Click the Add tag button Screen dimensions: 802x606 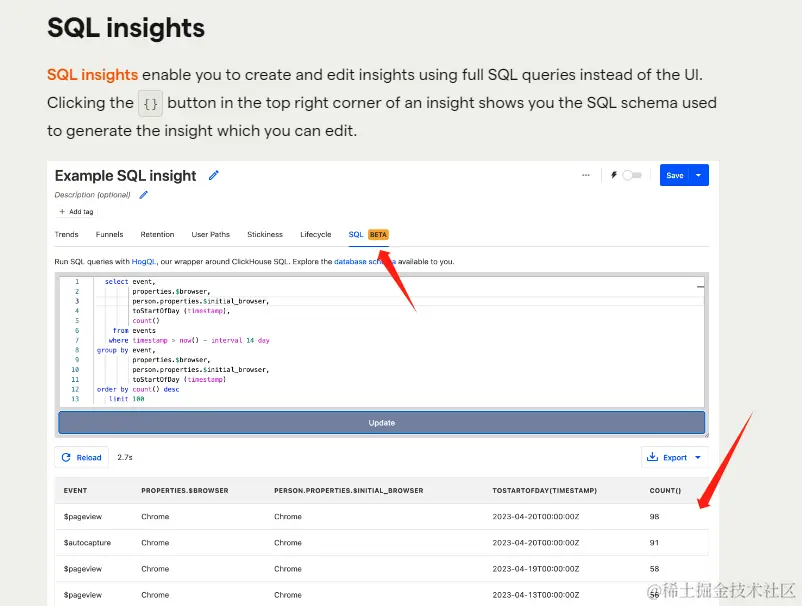76,212
